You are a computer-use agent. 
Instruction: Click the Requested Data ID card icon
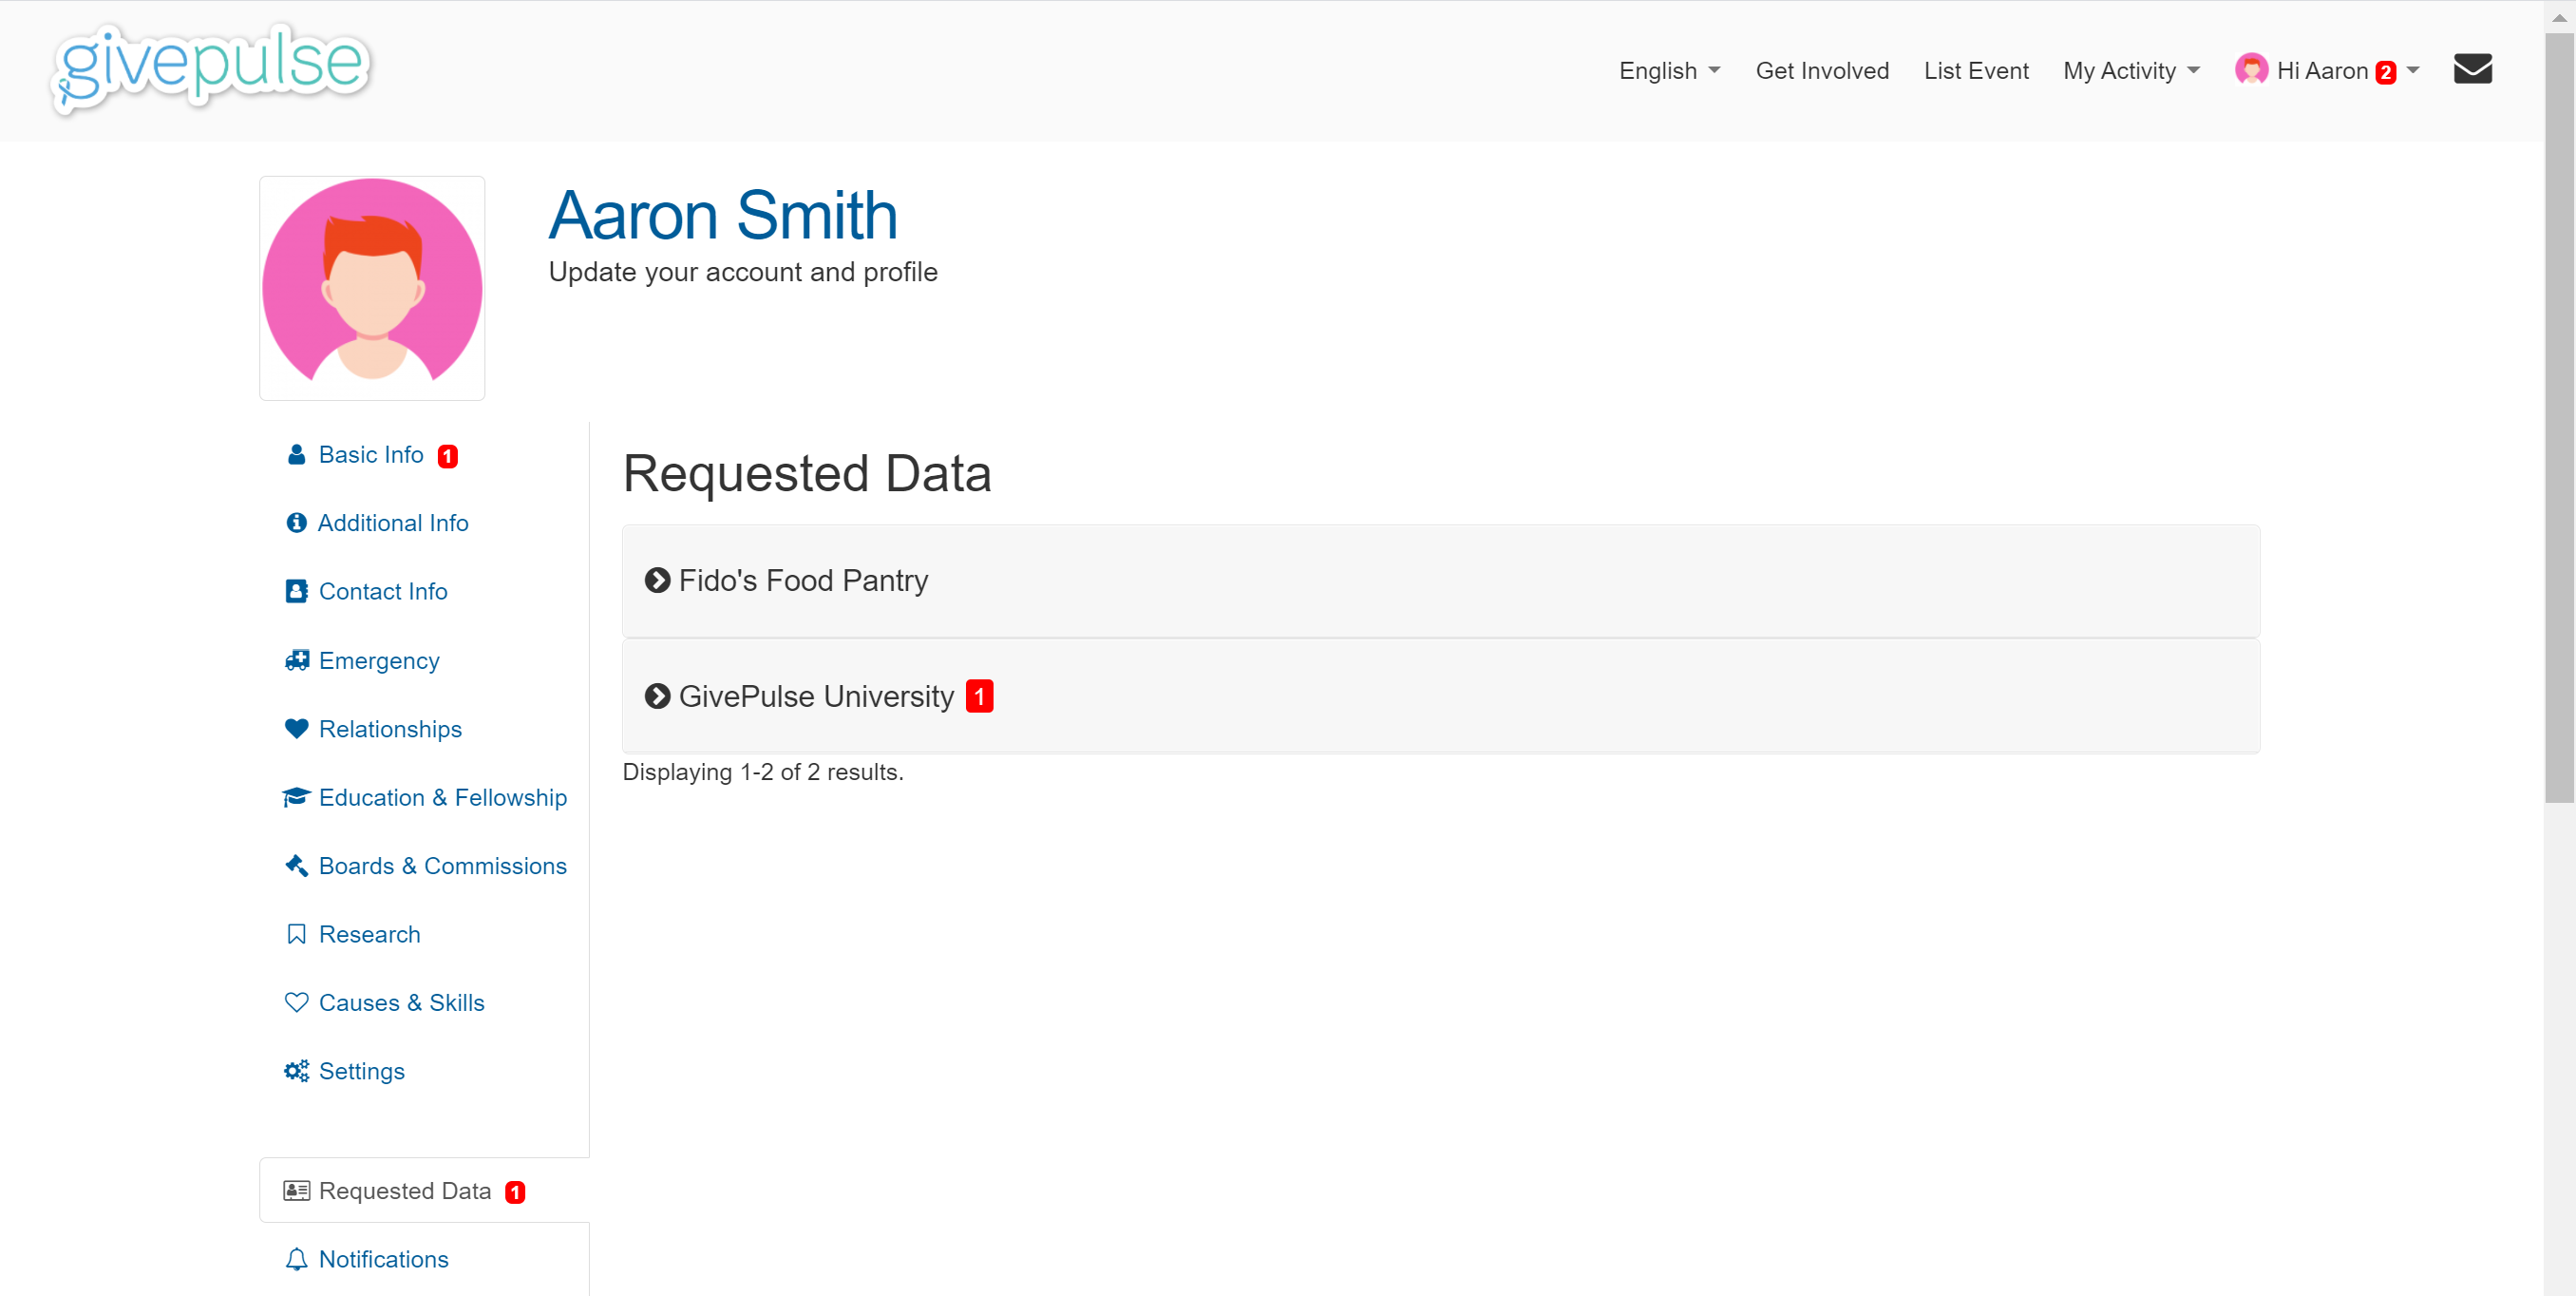click(296, 1190)
